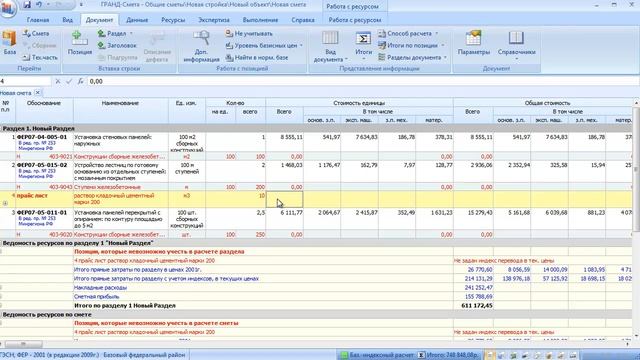The width and height of the screenshot is (640, 360).
Task: Save the document via quick access toolbar
Action: 27,5
